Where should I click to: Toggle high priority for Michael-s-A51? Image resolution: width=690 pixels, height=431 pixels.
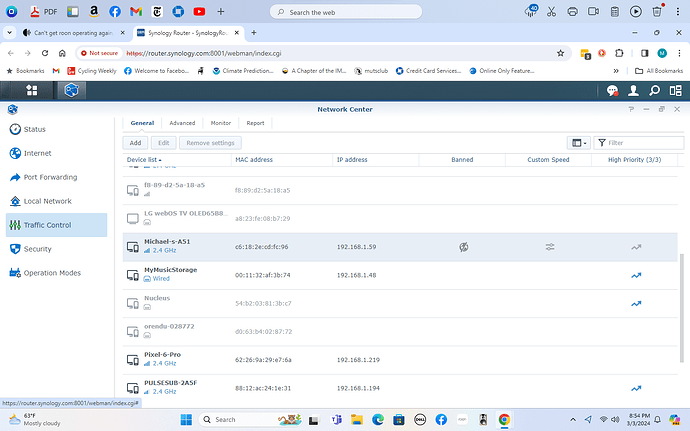pyautogui.click(x=636, y=247)
